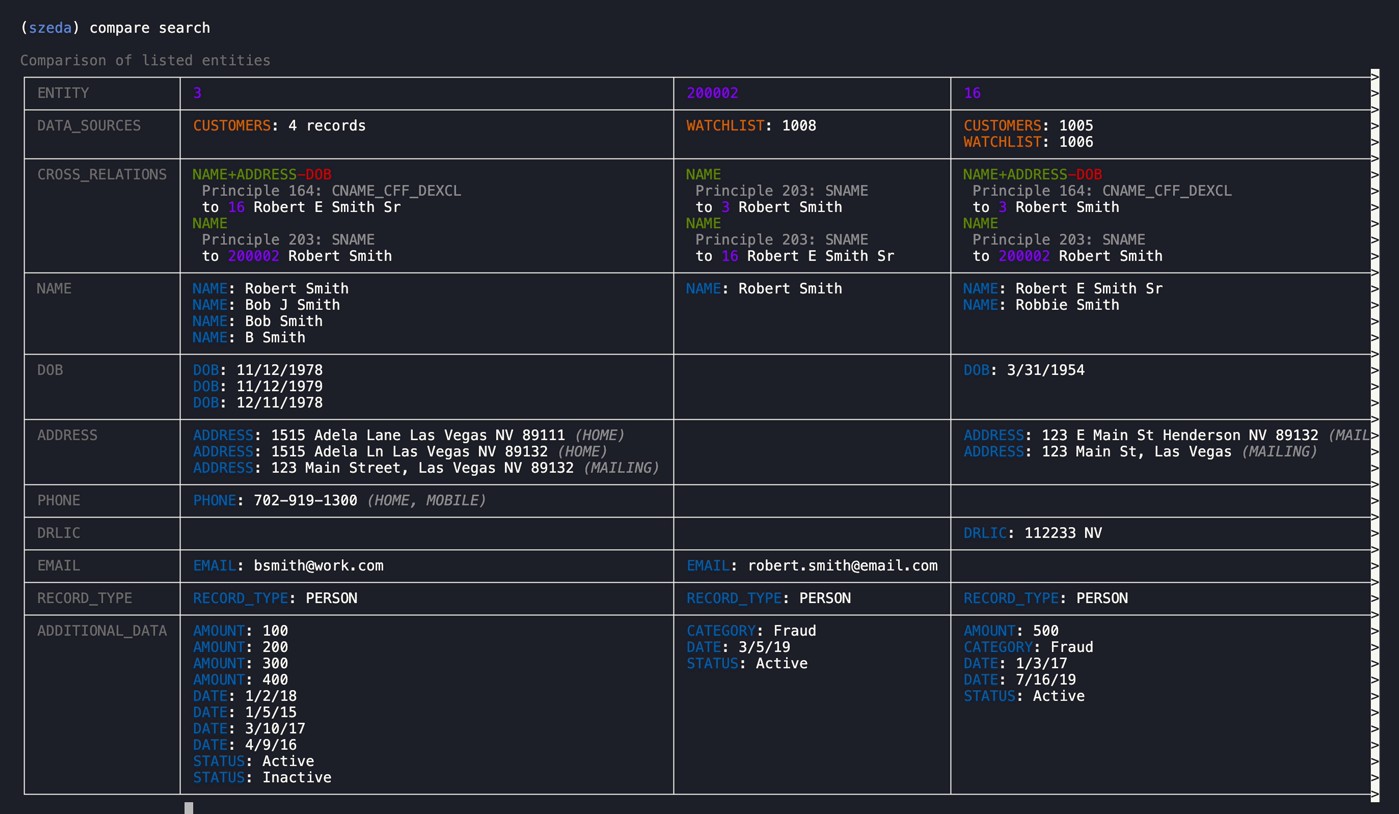The height and width of the screenshot is (814, 1399).
Task: Click the szeda command prompt line
Action: (x=115, y=27)
